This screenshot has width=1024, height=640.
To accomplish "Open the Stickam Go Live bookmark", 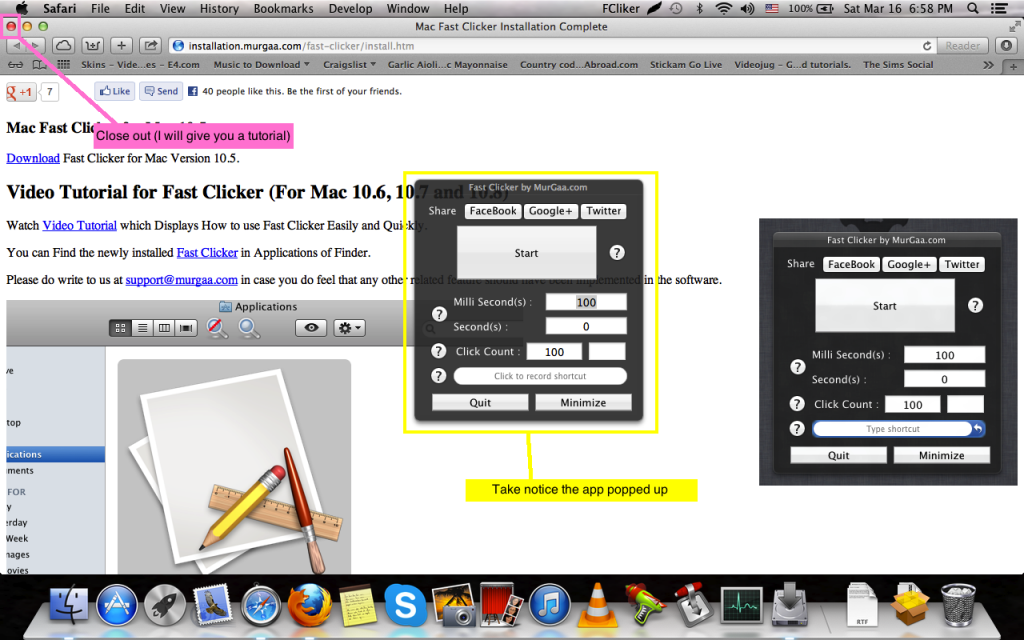I will coord(686,65).
